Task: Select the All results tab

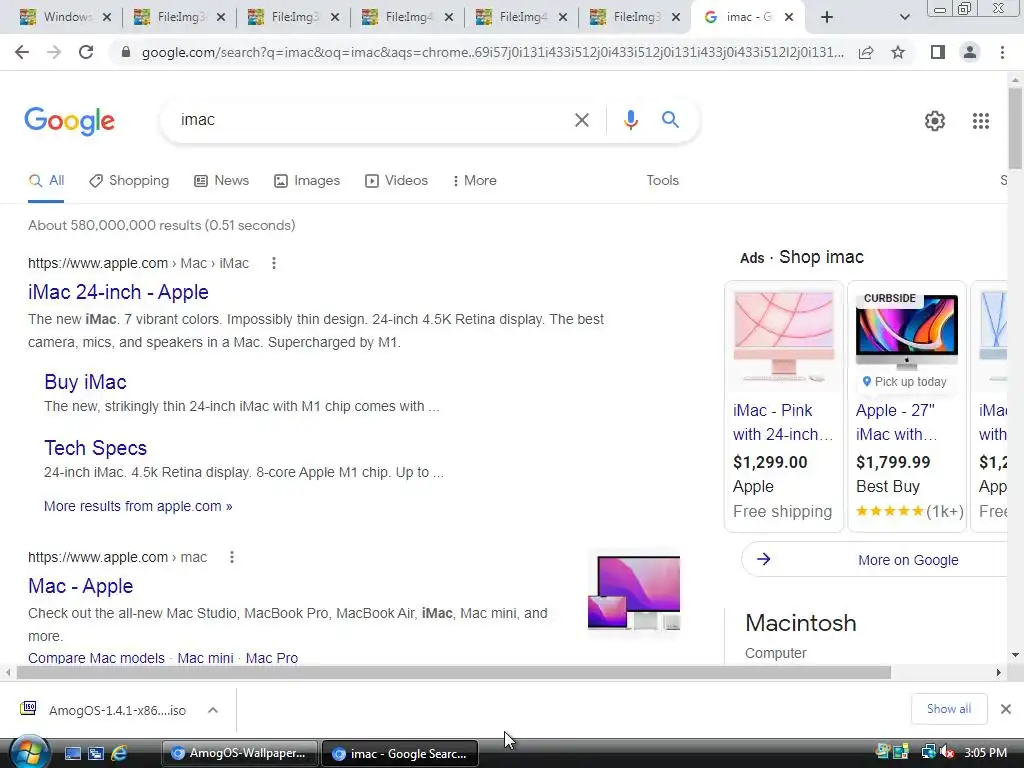Action: 46,181
